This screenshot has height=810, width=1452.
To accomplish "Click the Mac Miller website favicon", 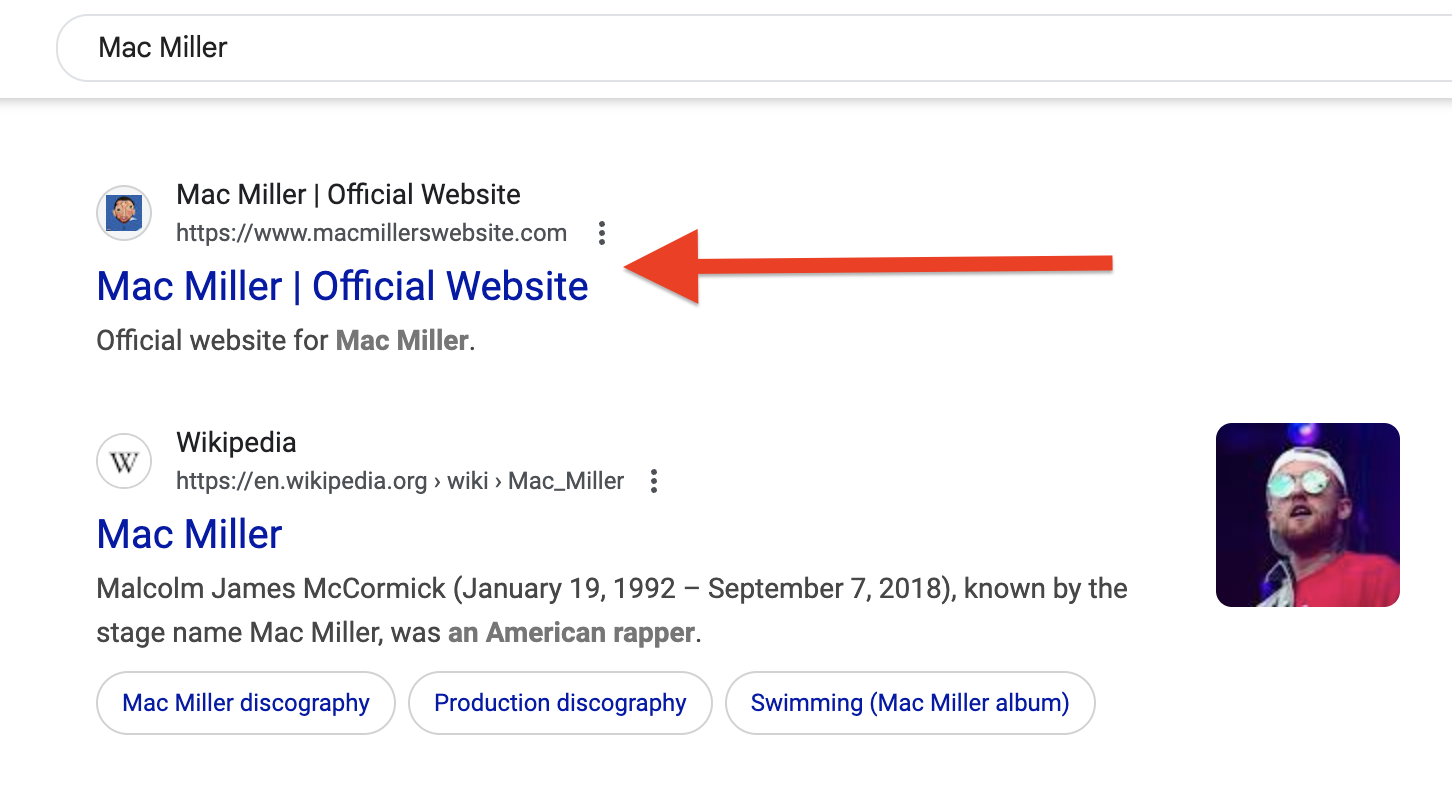I will point(124,213).
